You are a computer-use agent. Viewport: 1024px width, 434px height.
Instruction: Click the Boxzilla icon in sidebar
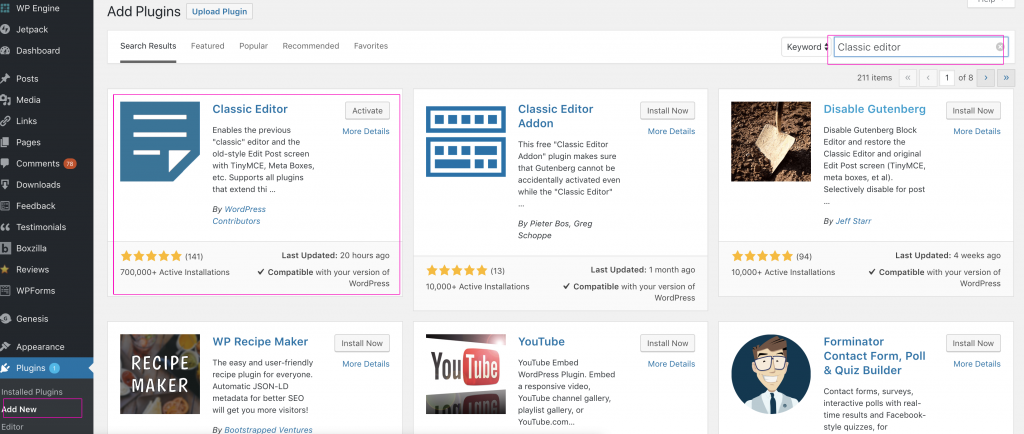[5, 248]
